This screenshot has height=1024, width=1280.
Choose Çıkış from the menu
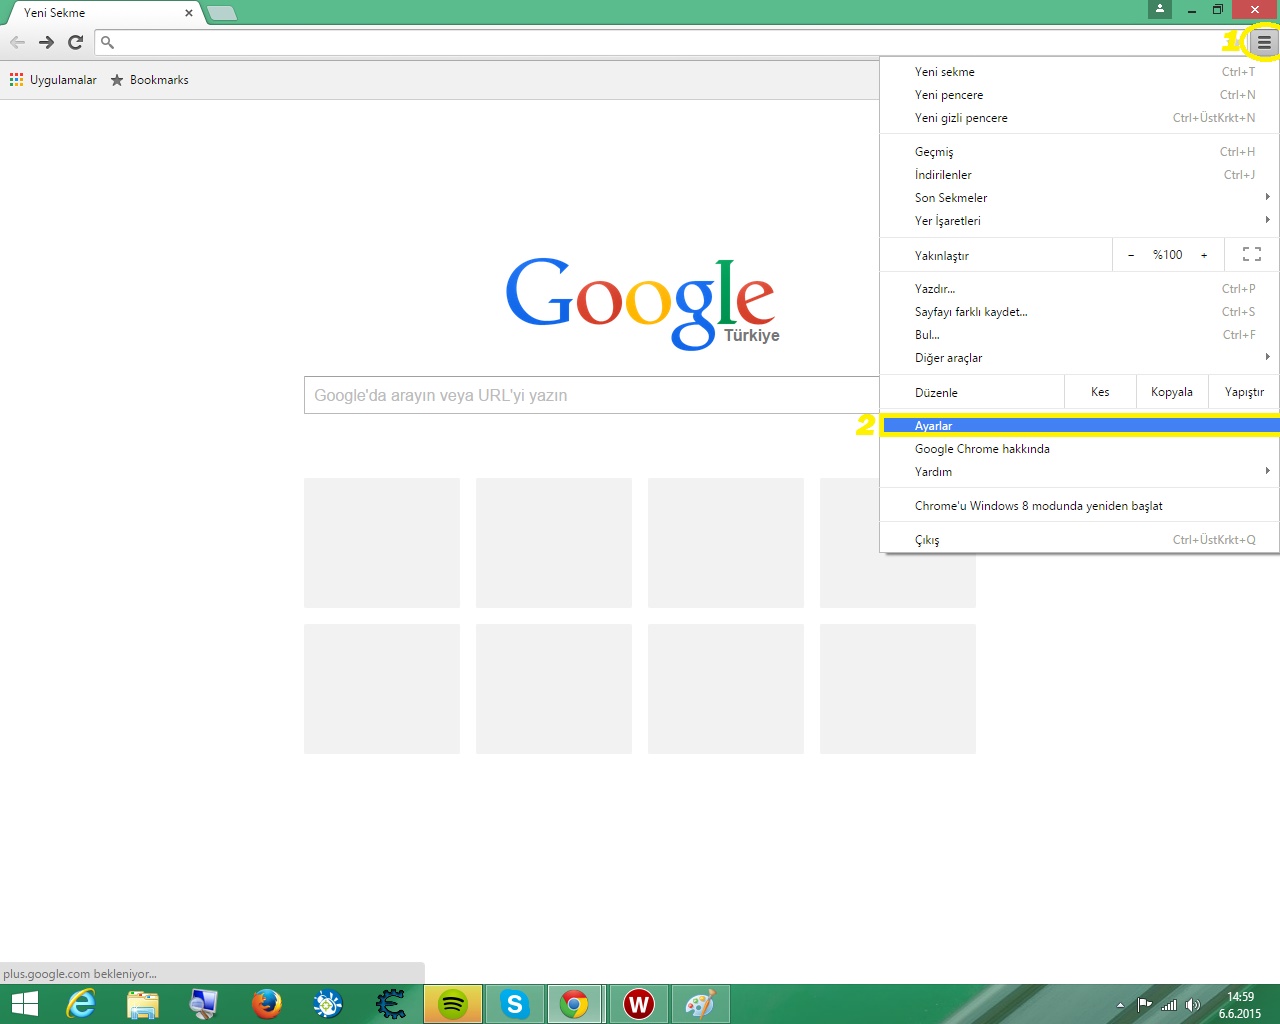click(1080, 540)
